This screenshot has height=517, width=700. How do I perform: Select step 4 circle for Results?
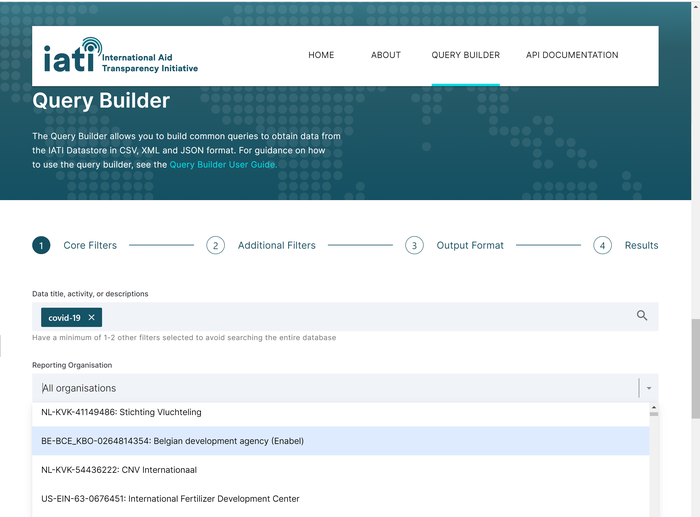[x=602, y=245]
